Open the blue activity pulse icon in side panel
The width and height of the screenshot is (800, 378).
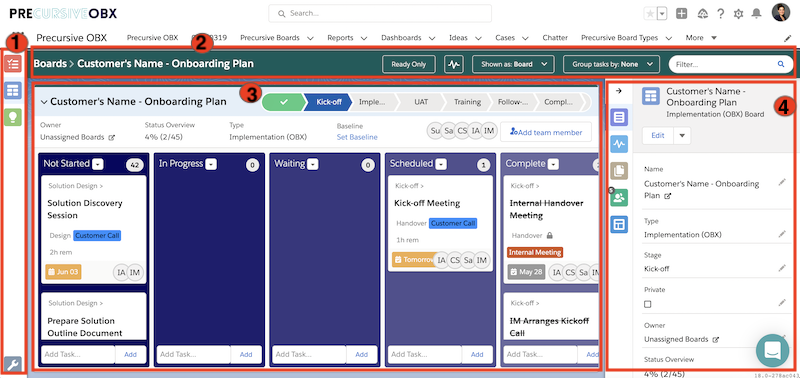coord(619,144)
